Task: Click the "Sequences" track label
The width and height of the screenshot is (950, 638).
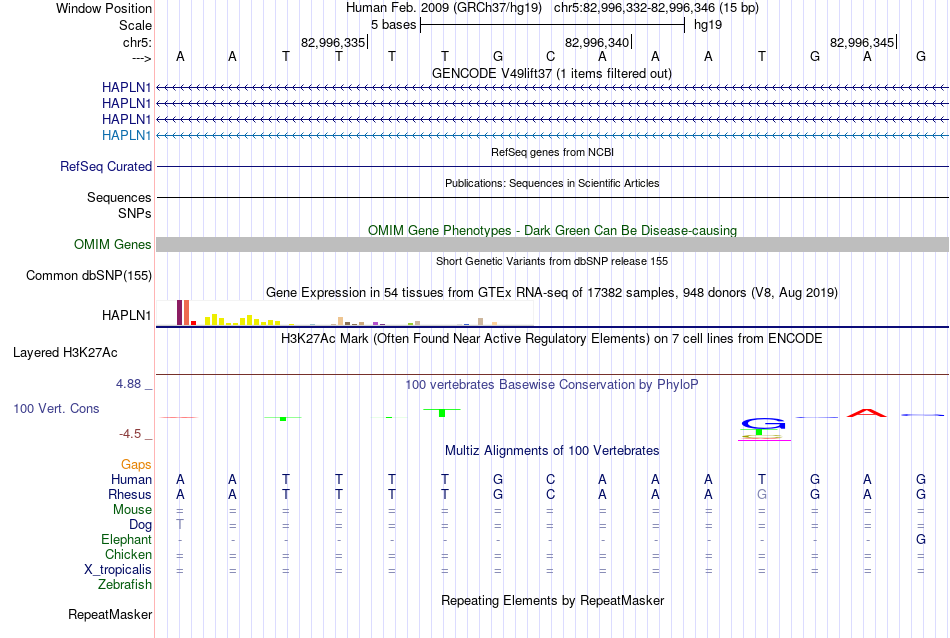Action: click(x=119, y=198)
